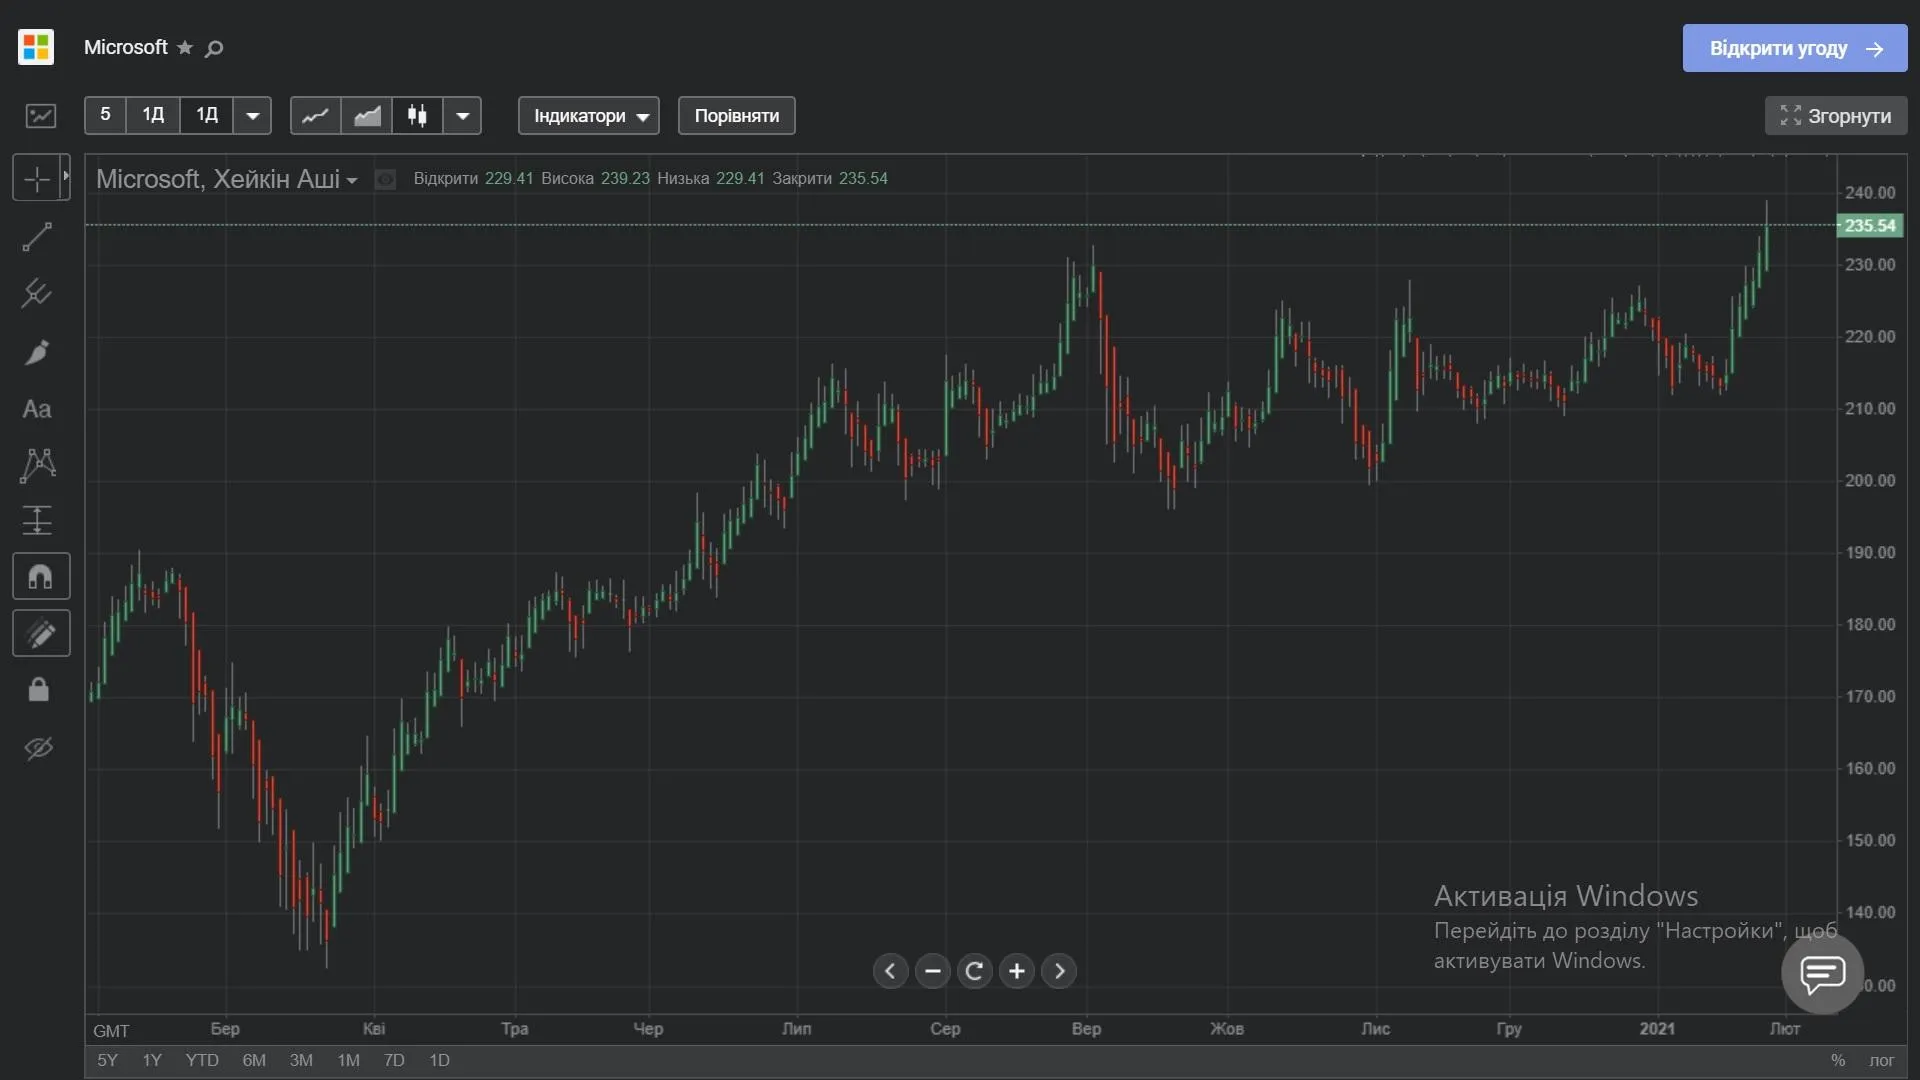Toggle stay-in-drawing-mode pencil icon
The image size is (1920, 1080).
click(41, 633)
